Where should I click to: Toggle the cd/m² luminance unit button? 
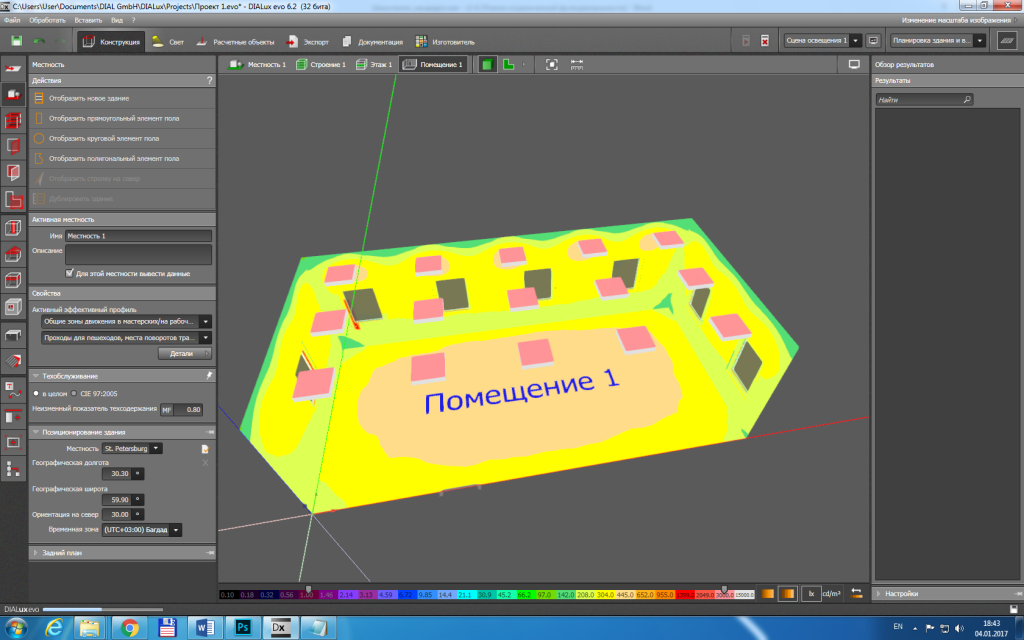[x=831, y=594]
